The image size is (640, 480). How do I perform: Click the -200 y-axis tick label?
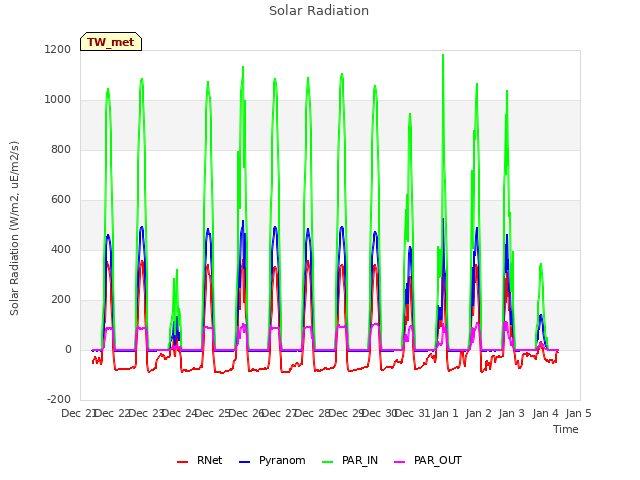pyautogui.click(x=59, y=399)
